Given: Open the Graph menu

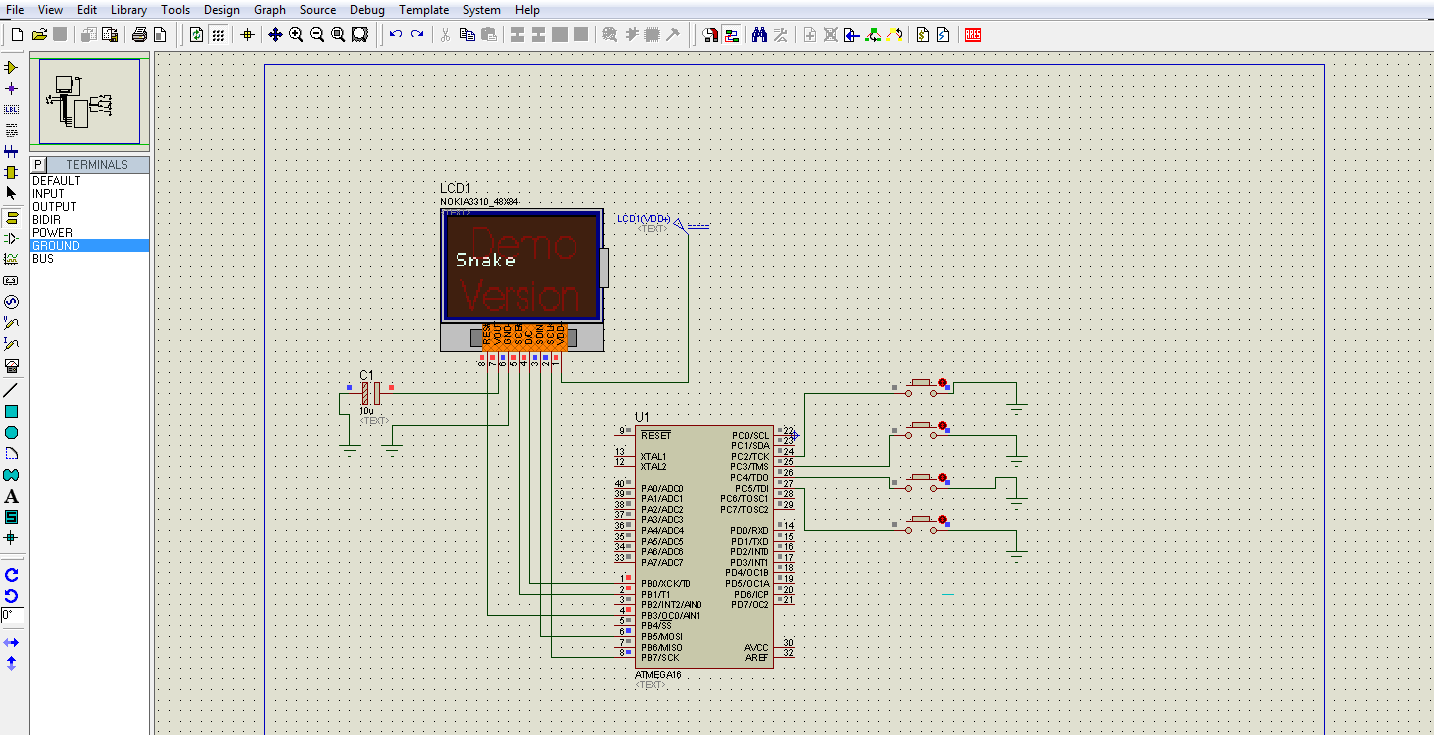Looking at the screenshot, I should tap(270, 10).
